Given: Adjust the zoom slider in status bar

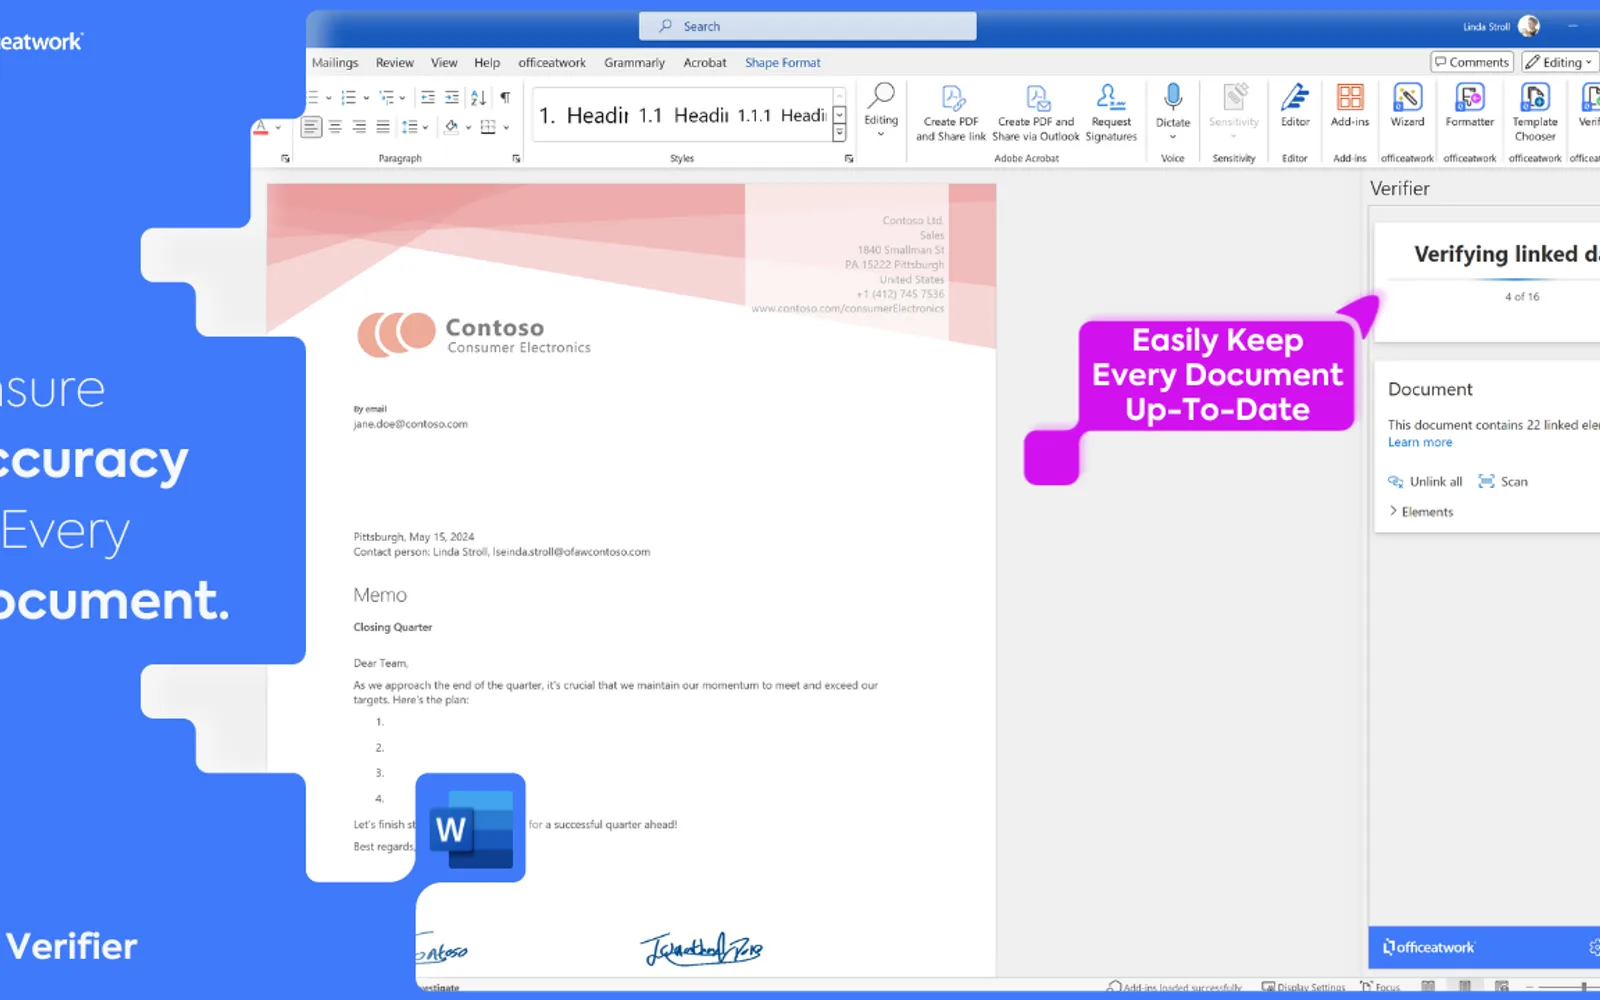Looking at the screenshot, I should click(1584, 987).
